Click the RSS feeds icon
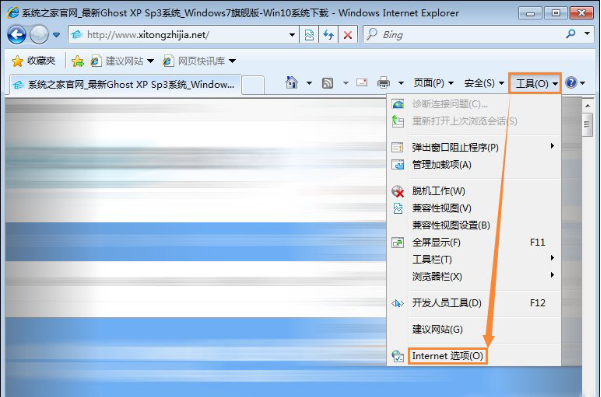Screen dimensions: 601x397 pos(327,83)
